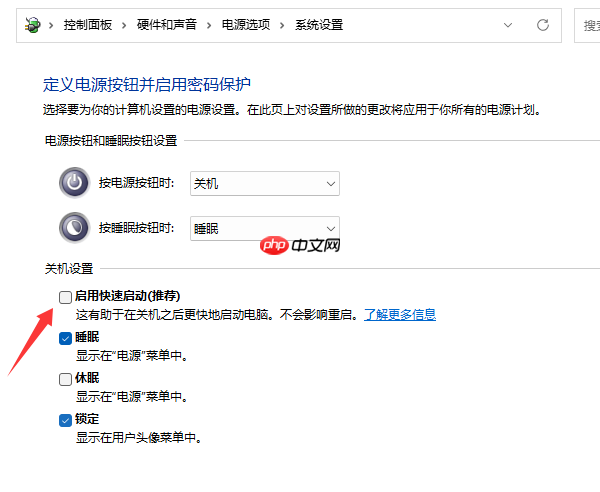This screenshot has width=600, height=492.
Task: Click the 显示在用户头像菜单中。 description text
Action: click(139, 437)
